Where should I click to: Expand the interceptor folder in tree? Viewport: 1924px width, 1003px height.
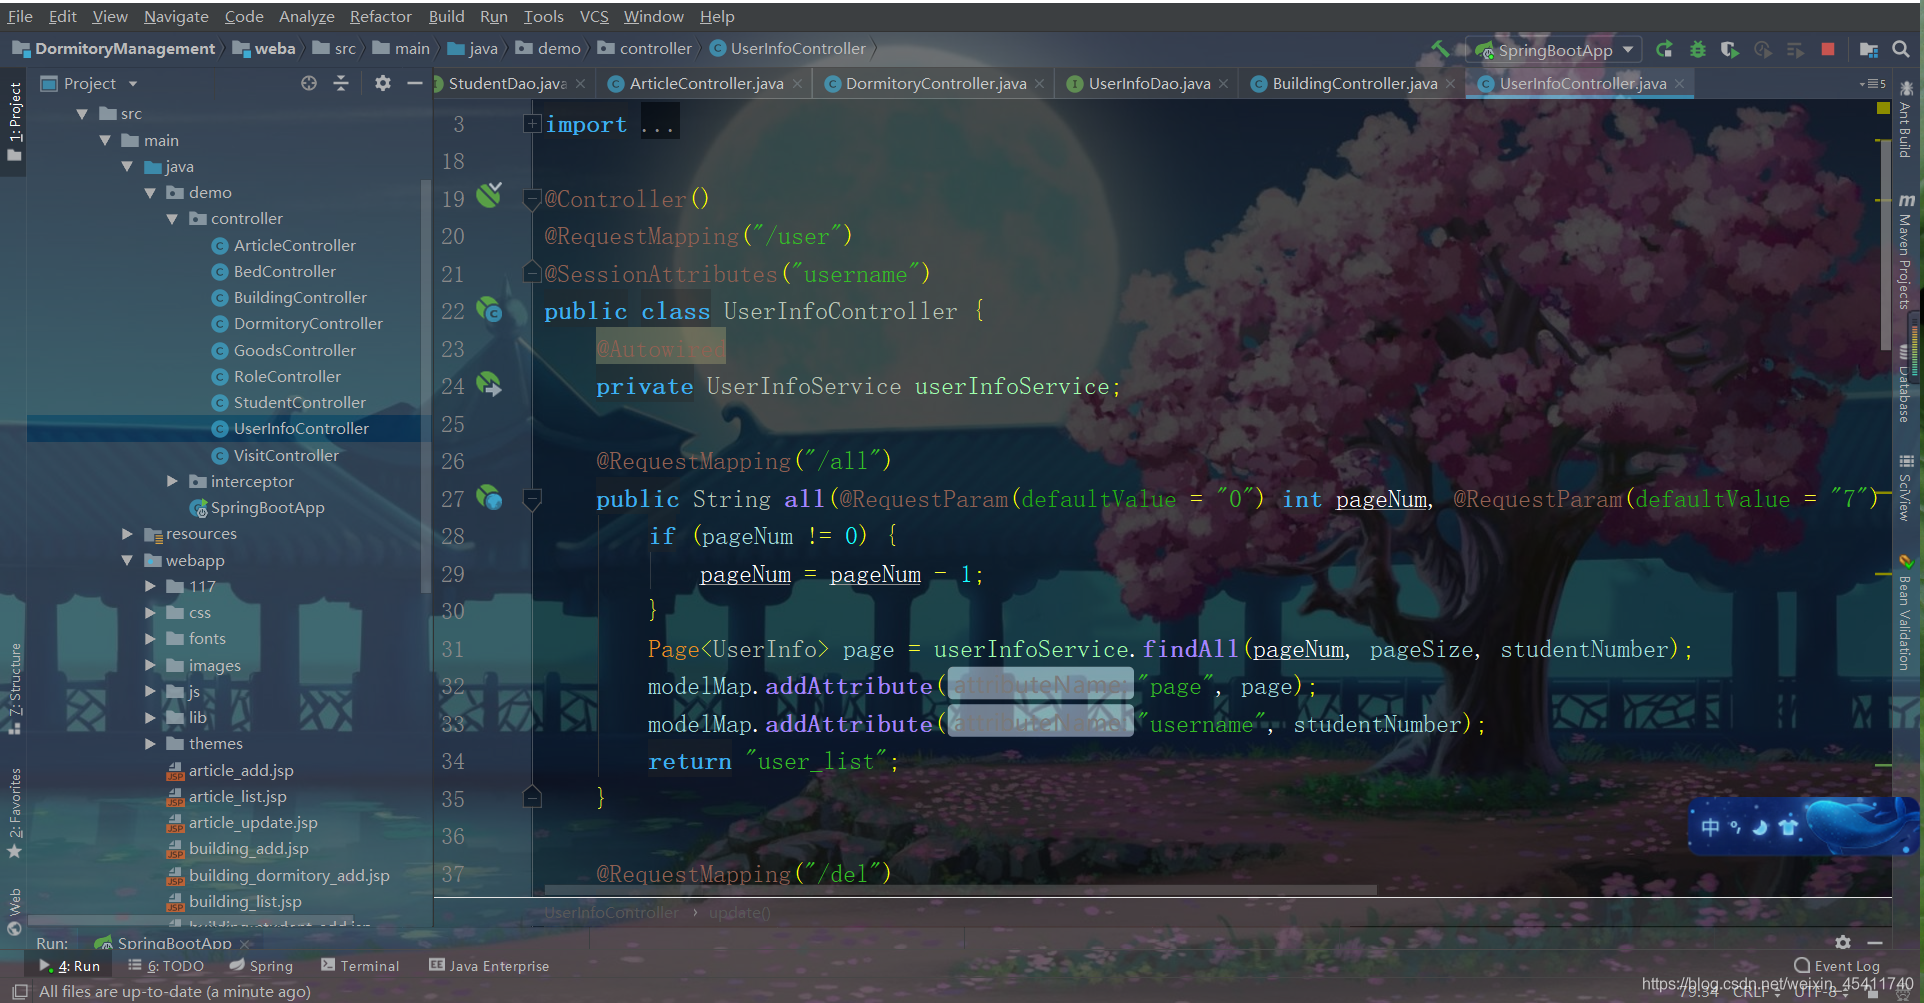point(172,481)
